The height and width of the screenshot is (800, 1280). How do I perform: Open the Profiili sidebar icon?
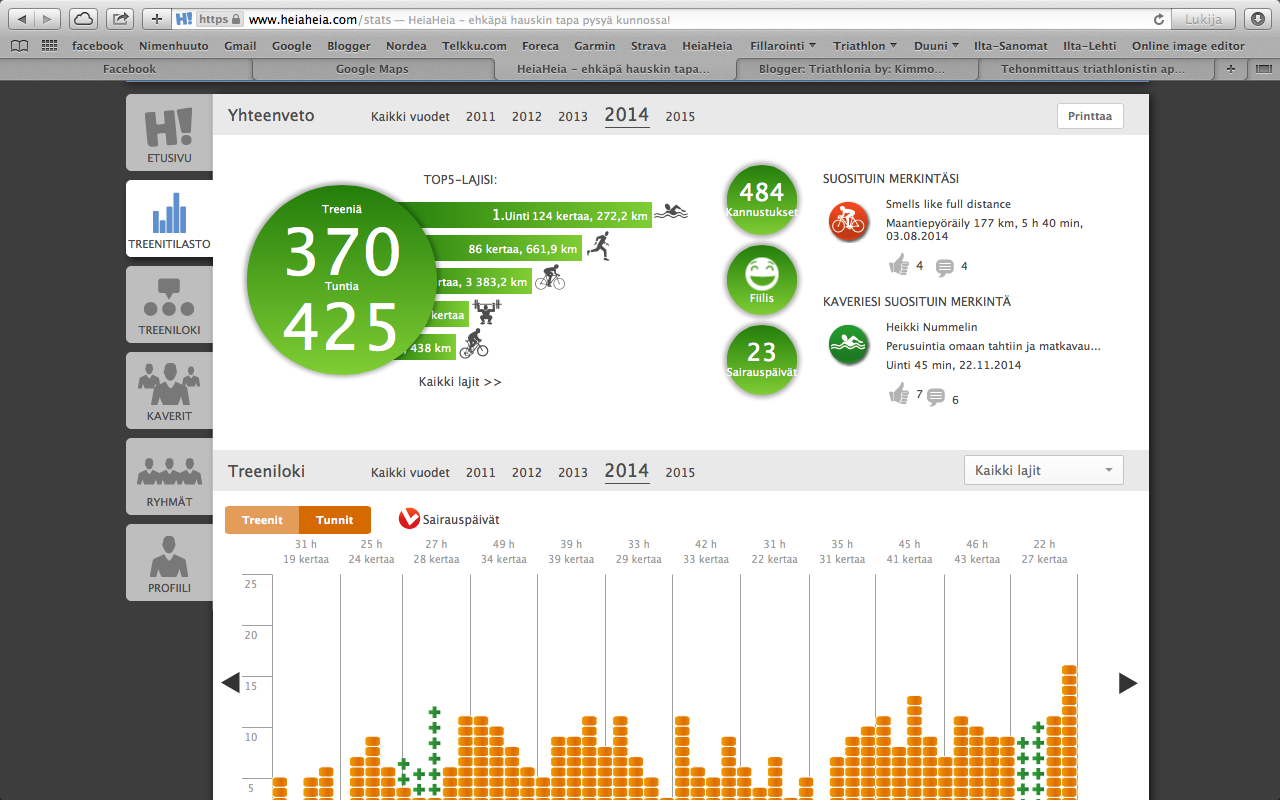169,562
